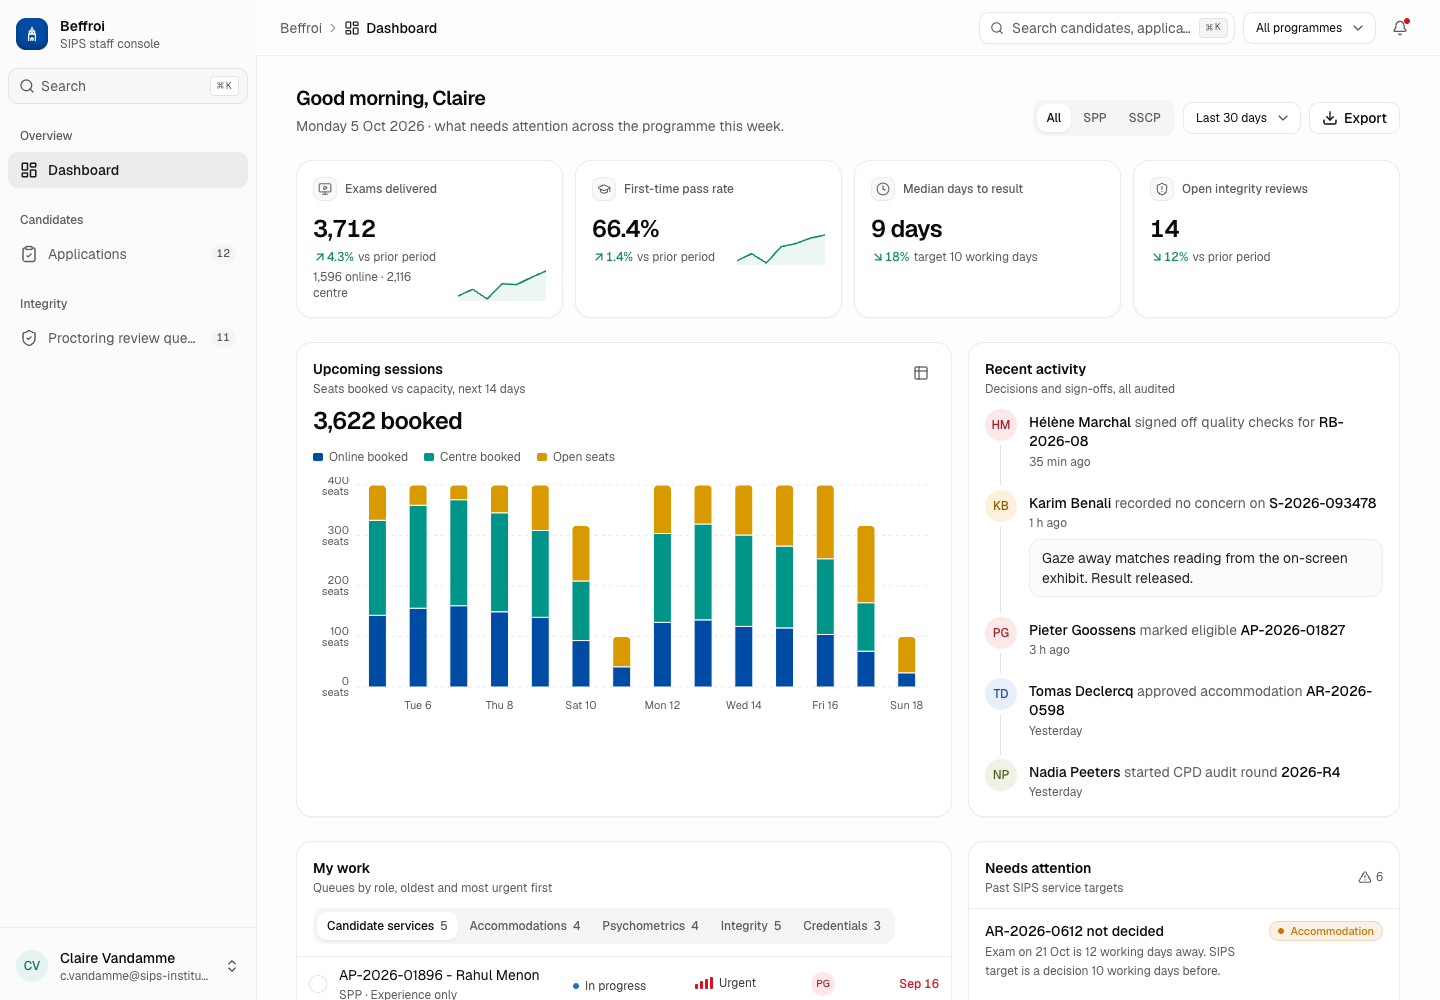Image resolution: width=1440 pixels, height=1000 pixels.
Task: Switch to Integrity tab
Action: [x=751, y=926]
